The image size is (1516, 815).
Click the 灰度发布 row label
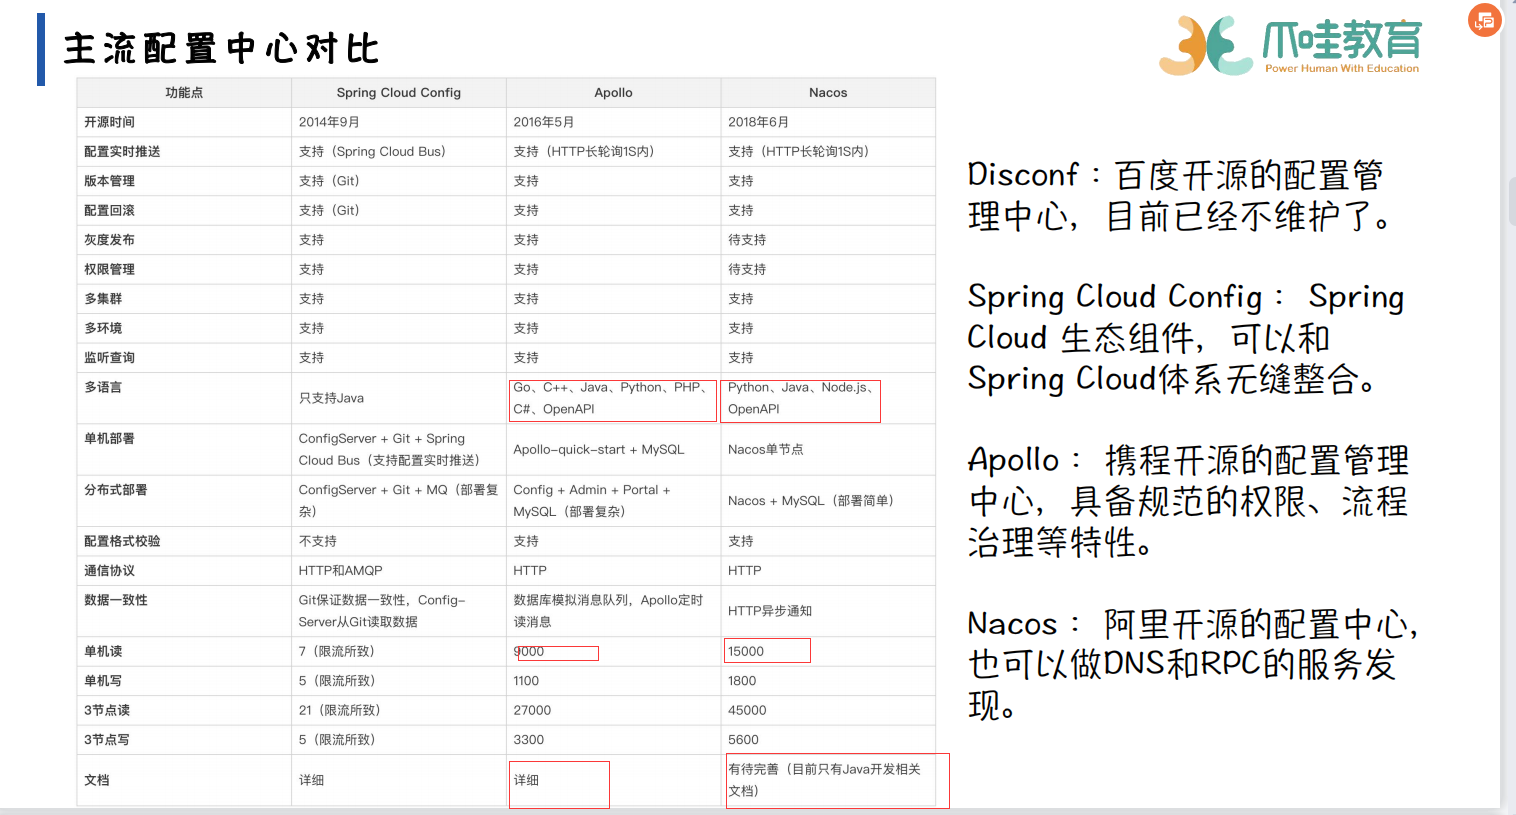point(109,240)
